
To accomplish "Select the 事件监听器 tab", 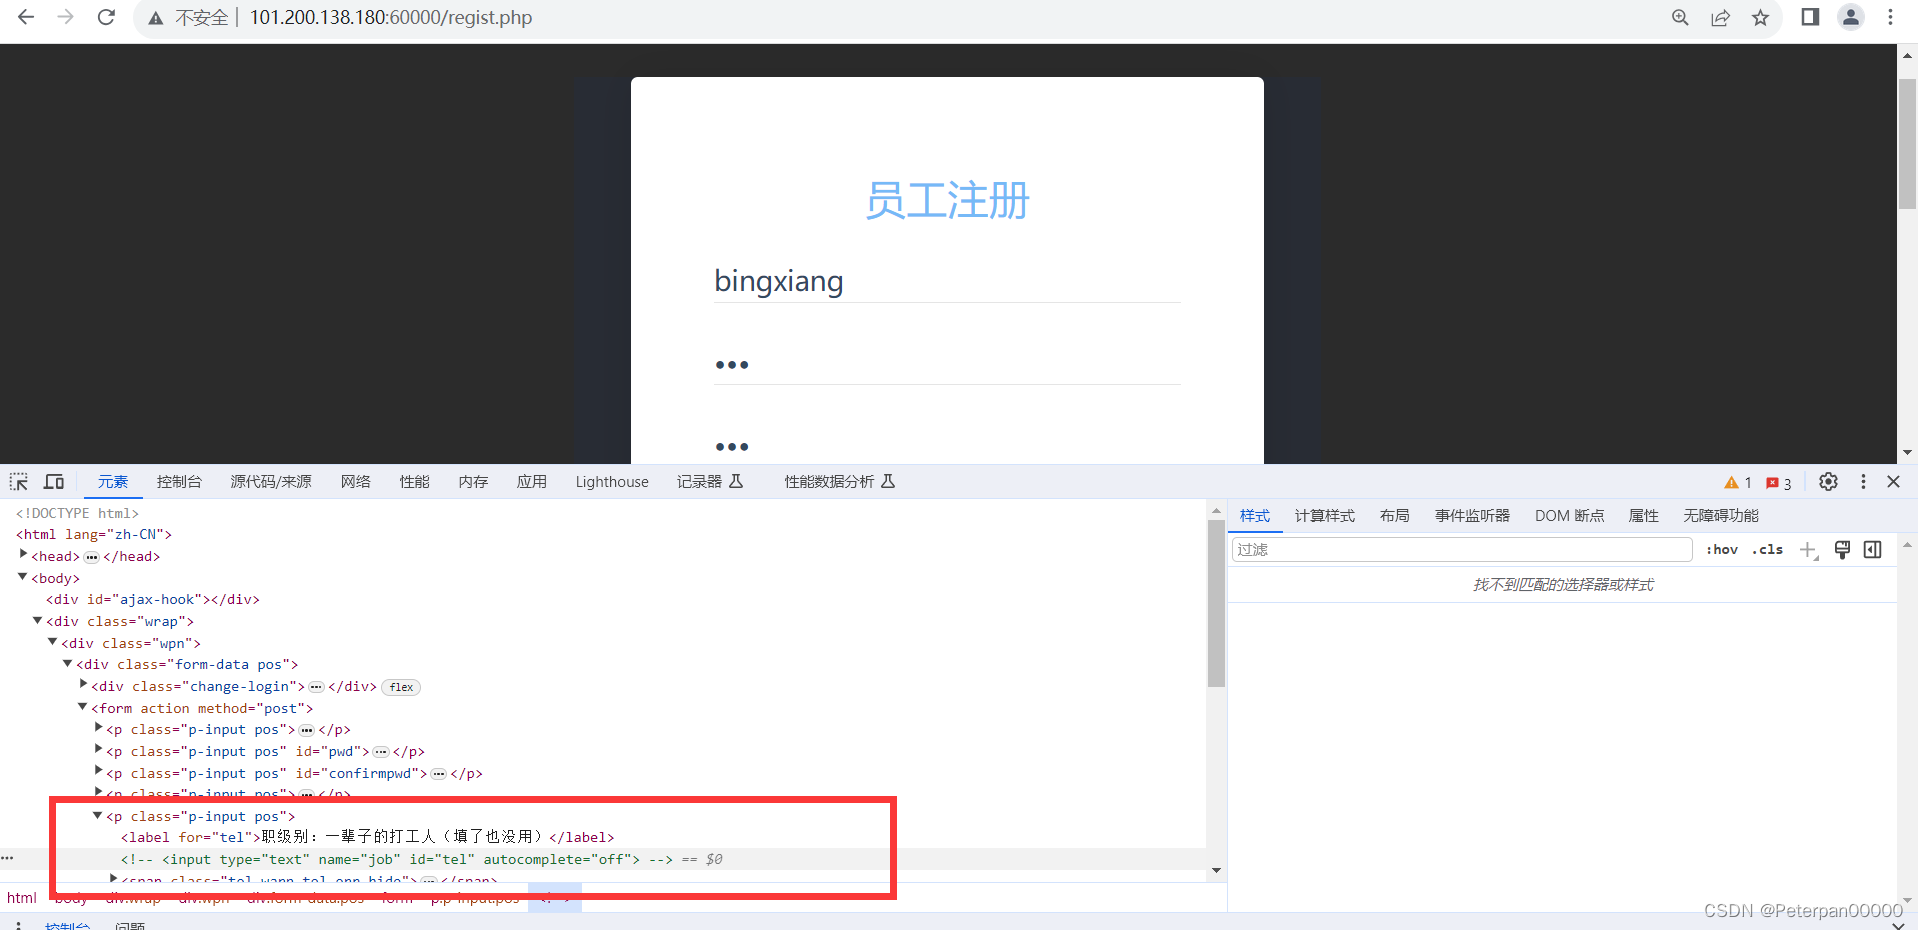I will click(x=1472, y=516).
